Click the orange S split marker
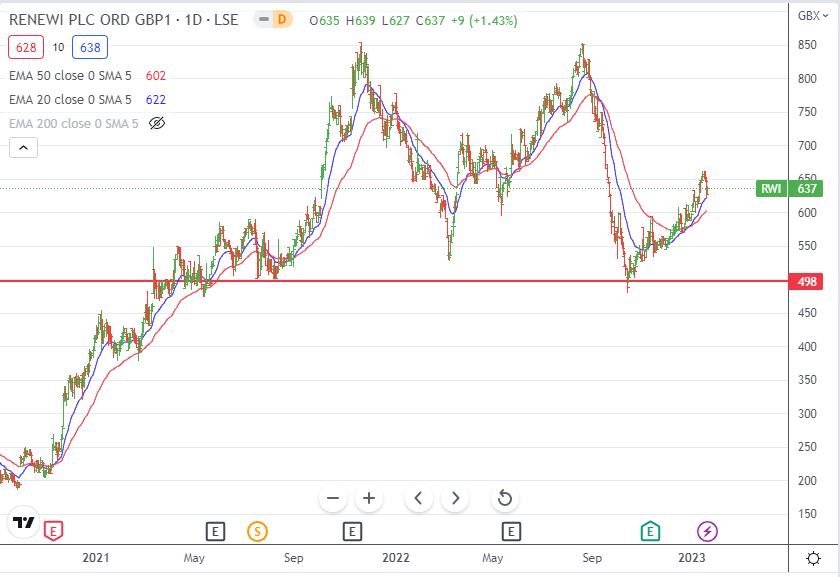The width and height of the screenshot is (840, 577). [x=257, y=531]
